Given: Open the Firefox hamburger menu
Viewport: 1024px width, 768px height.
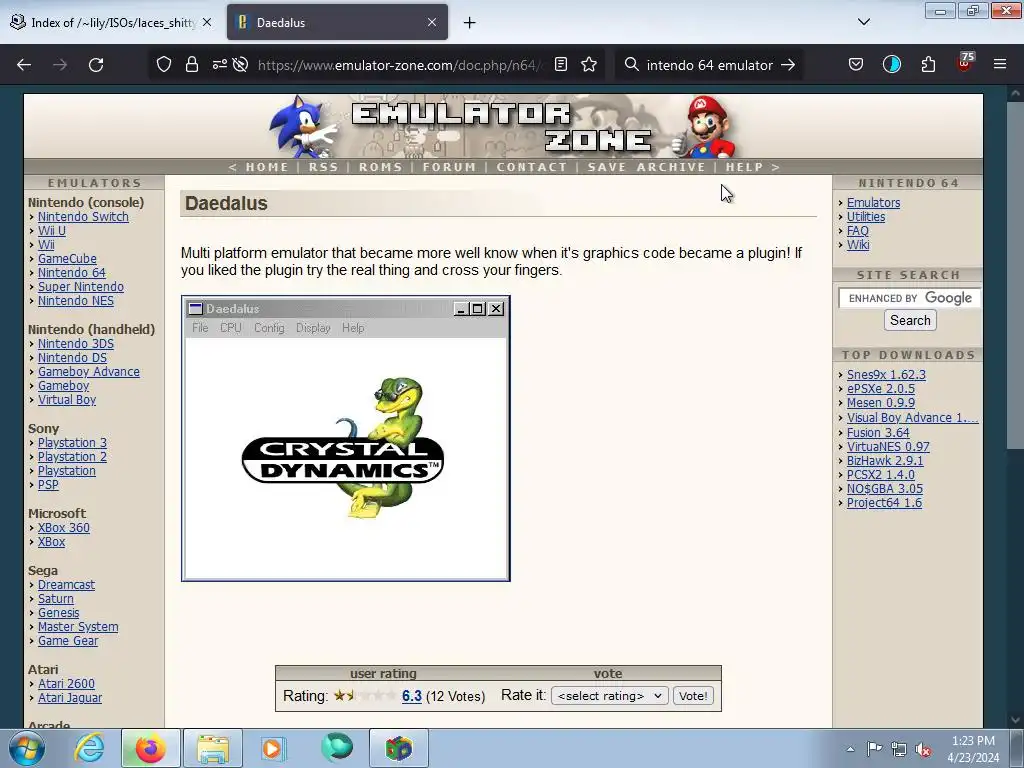Looking at the screenshot, I should (1000, 65).
